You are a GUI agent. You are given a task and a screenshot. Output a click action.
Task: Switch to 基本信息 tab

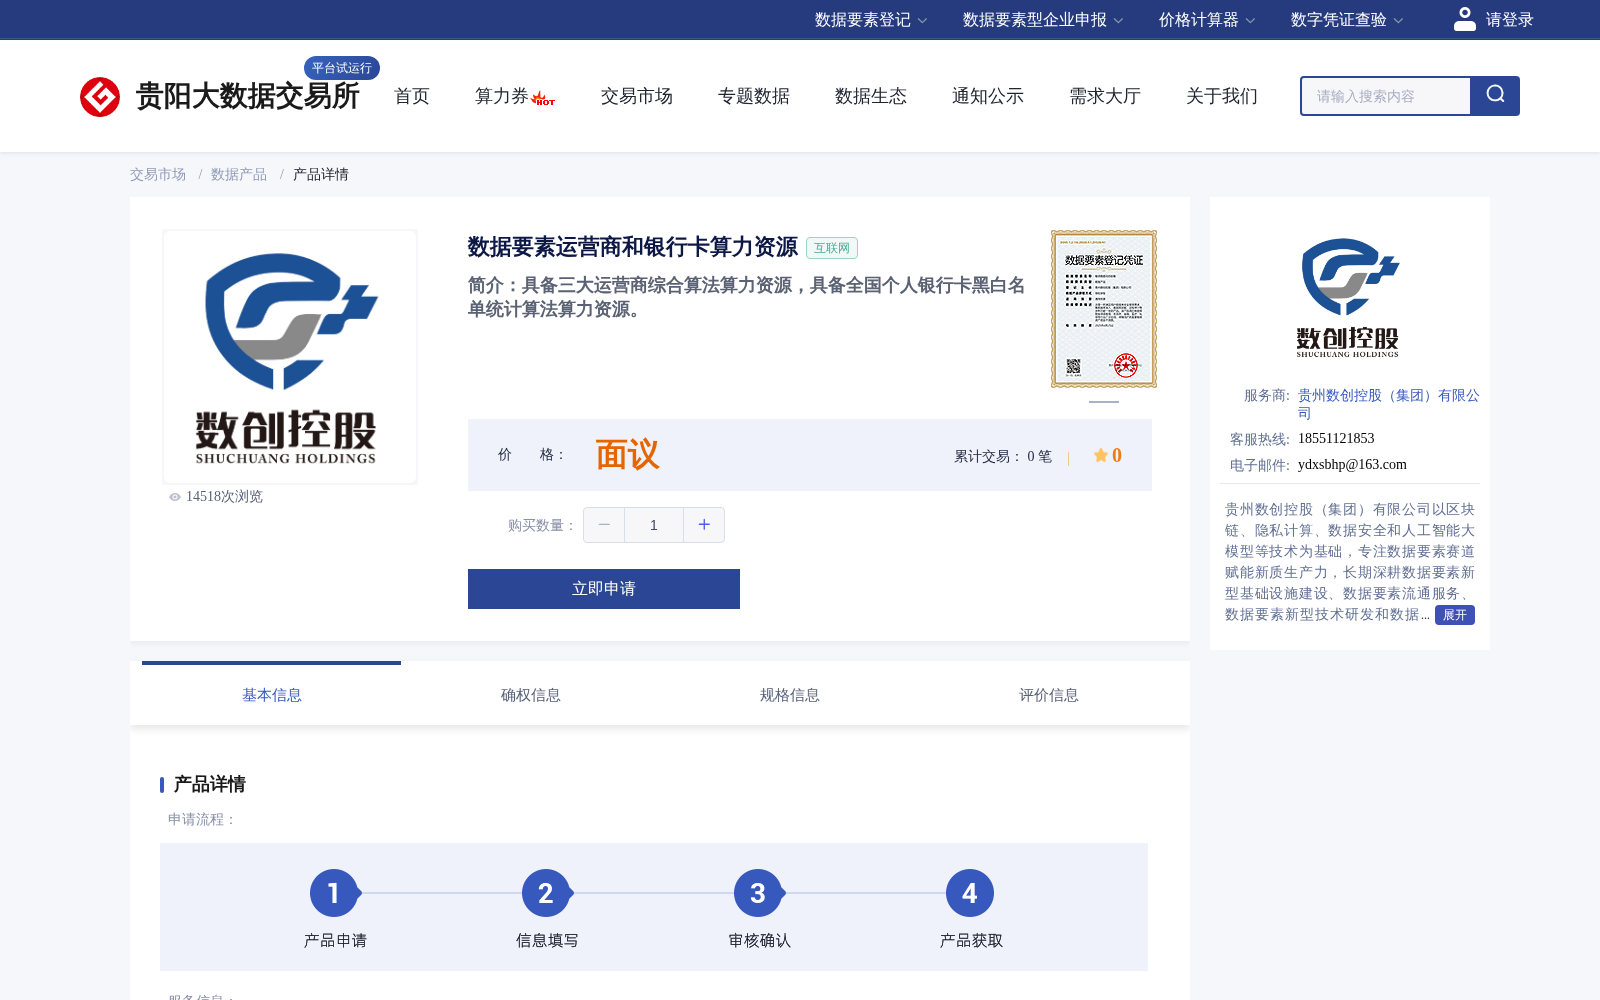(271, 694)
